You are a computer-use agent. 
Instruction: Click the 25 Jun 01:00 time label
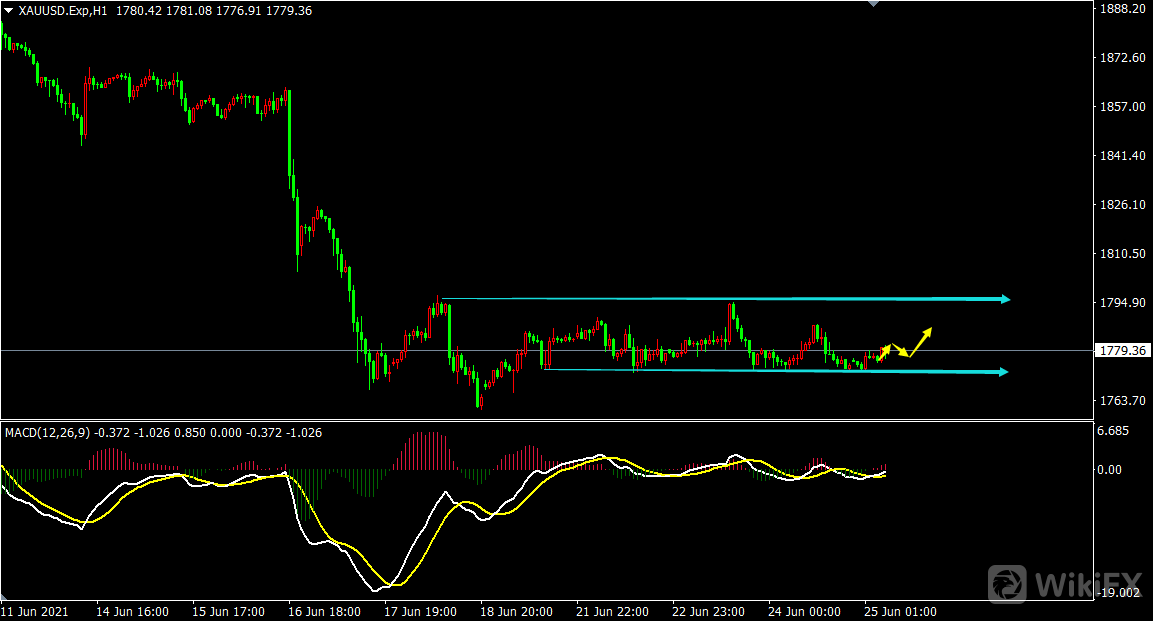(x=900, y=611)
